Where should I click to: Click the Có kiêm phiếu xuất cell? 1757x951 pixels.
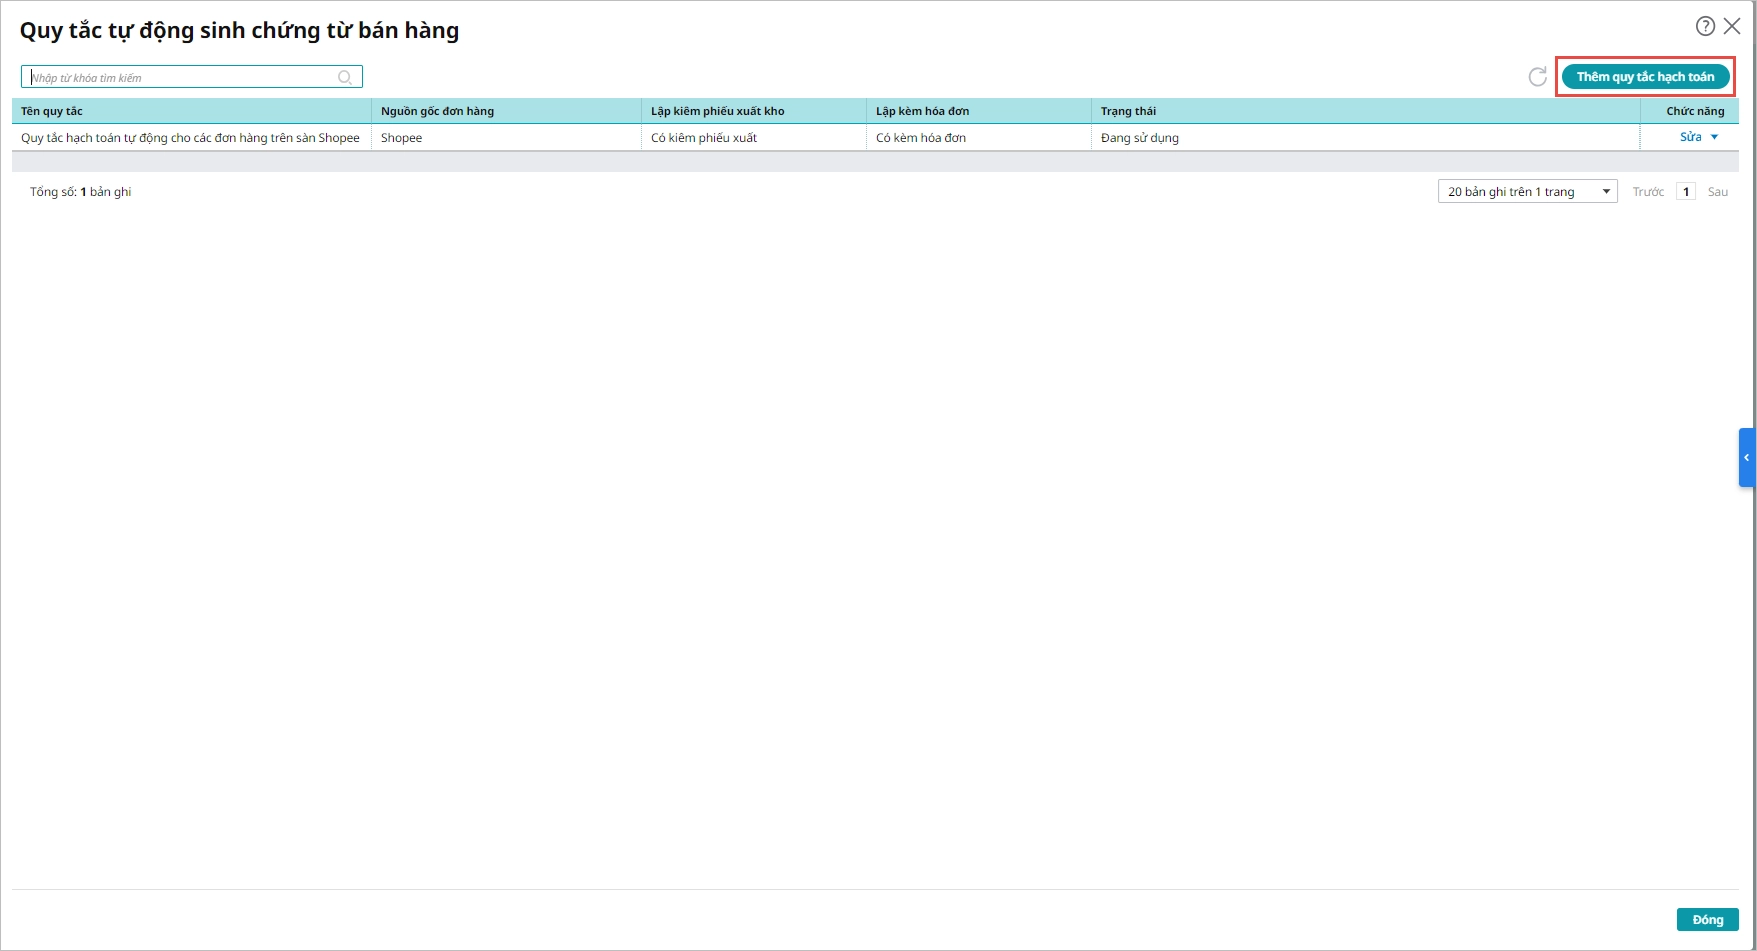coord(754,138)
